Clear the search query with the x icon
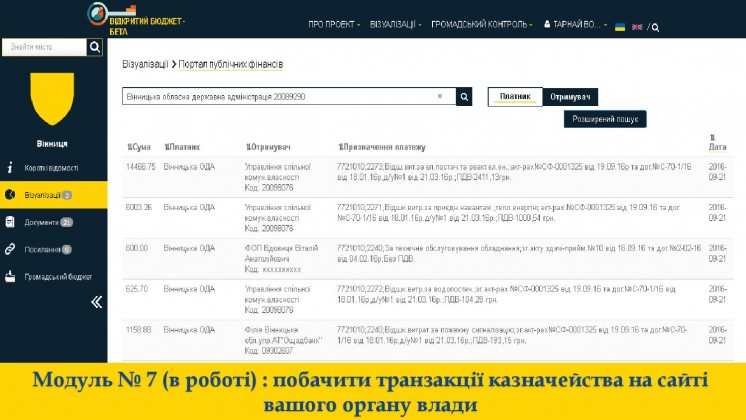 pyautogui.click(x=440, y=97)
